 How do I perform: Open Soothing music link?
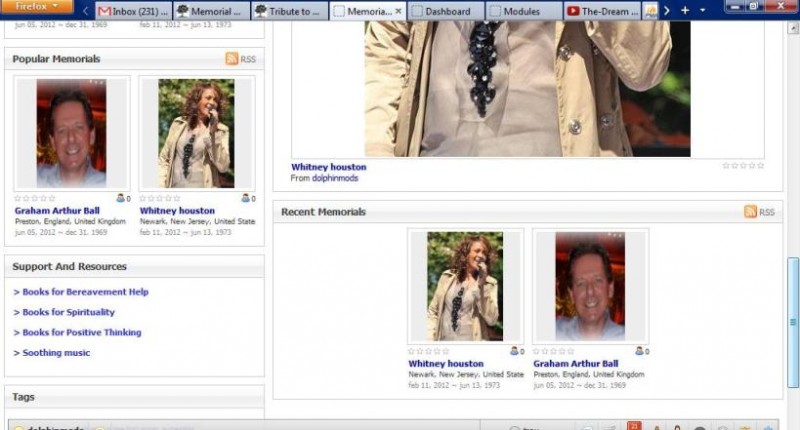(x=56, y=353)
